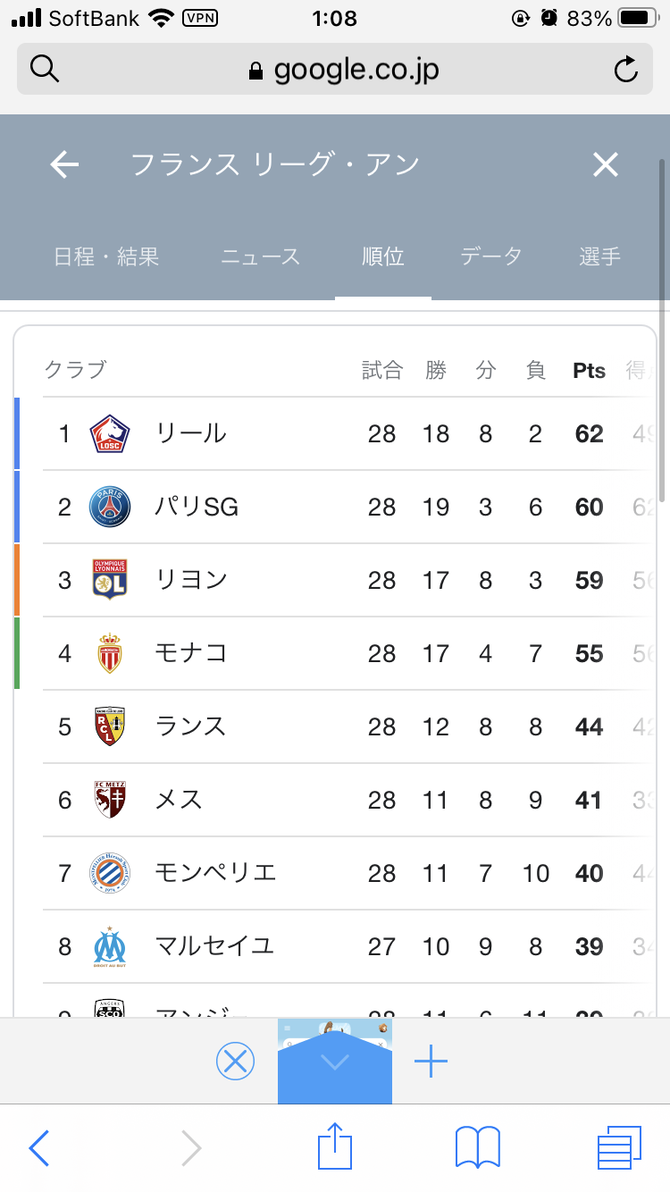670x1192 pixels.
Task: Dismiss overlay with circled X icon
Action: [236, 1061]
